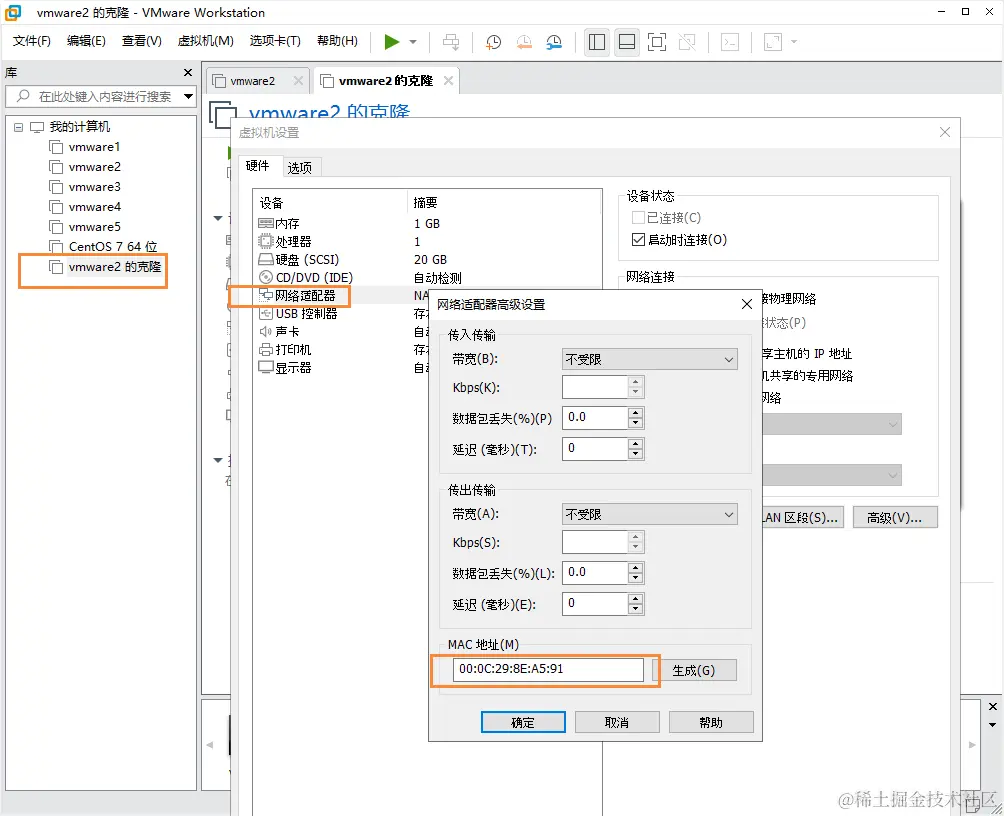
Task: Click the 帮助 button in advanced dialog
Action: point(711,722)
